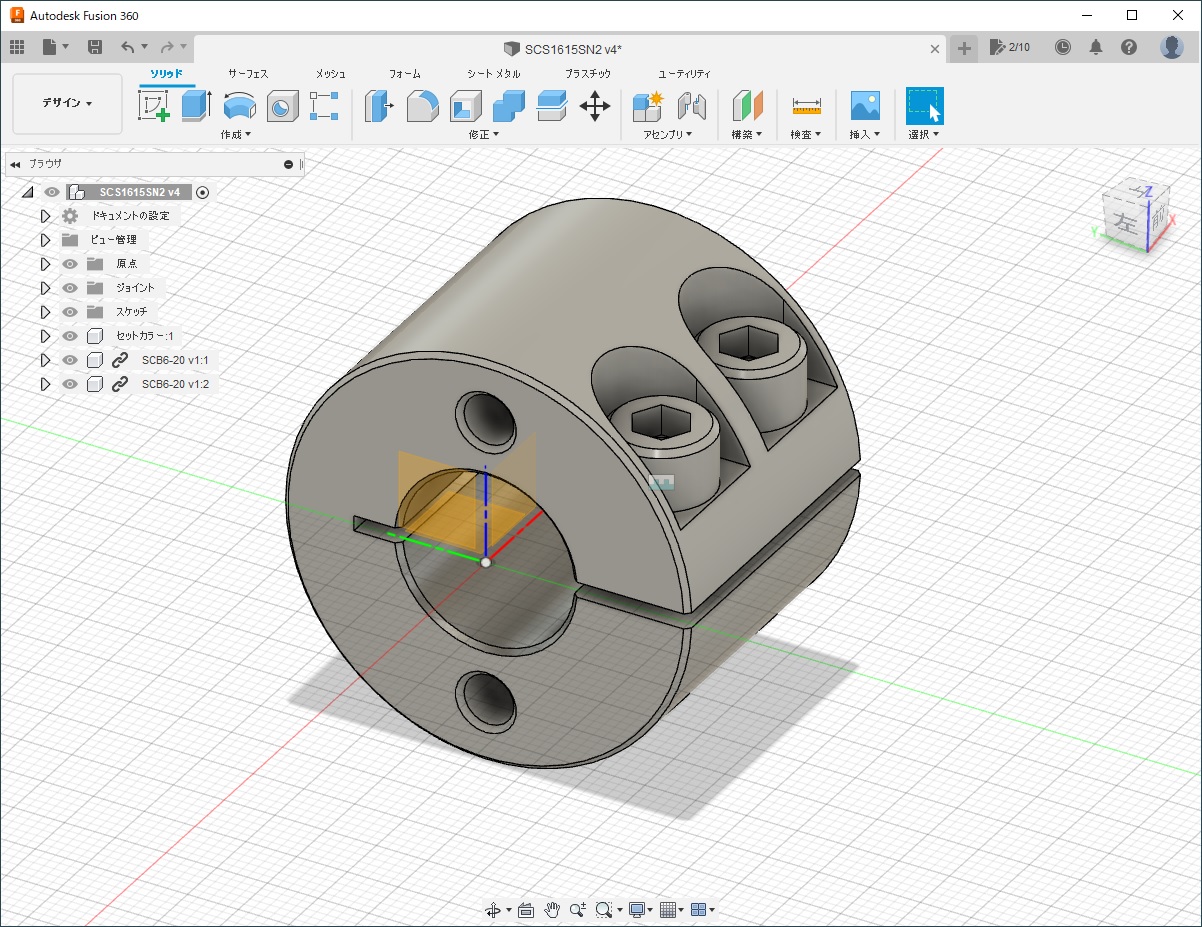Select the Joint tool in the Assemble panel
Image resolution: width=1202 pixels, height=927 pixels.
[693, 105]
